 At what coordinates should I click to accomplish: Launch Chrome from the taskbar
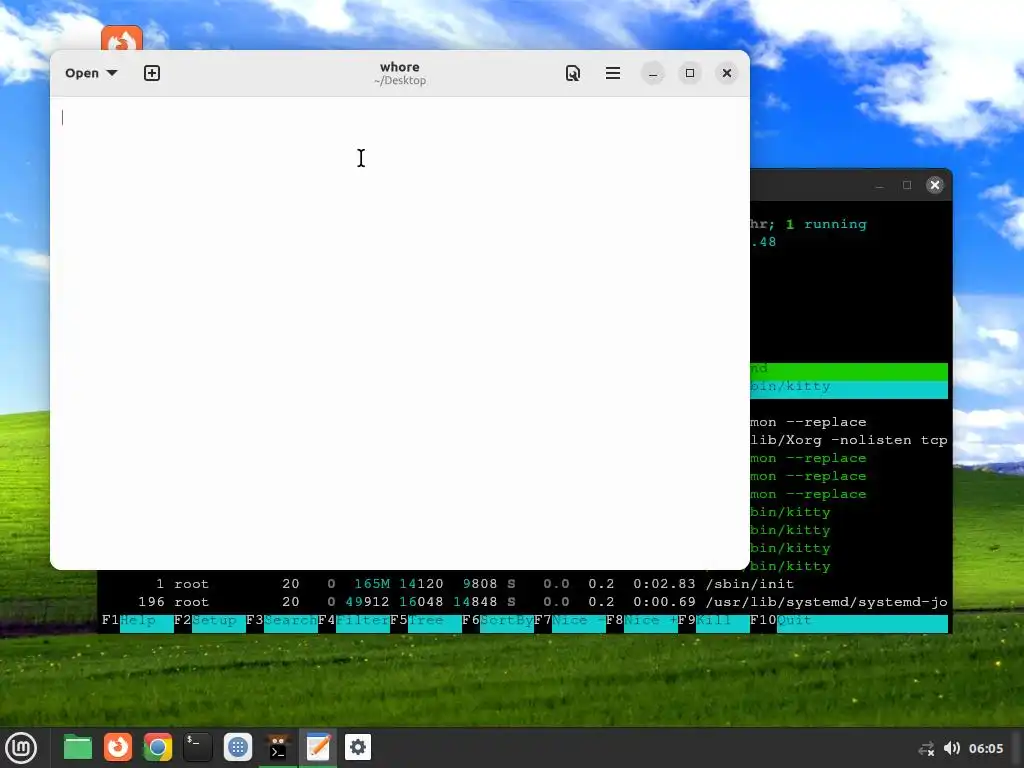[157, 748]
